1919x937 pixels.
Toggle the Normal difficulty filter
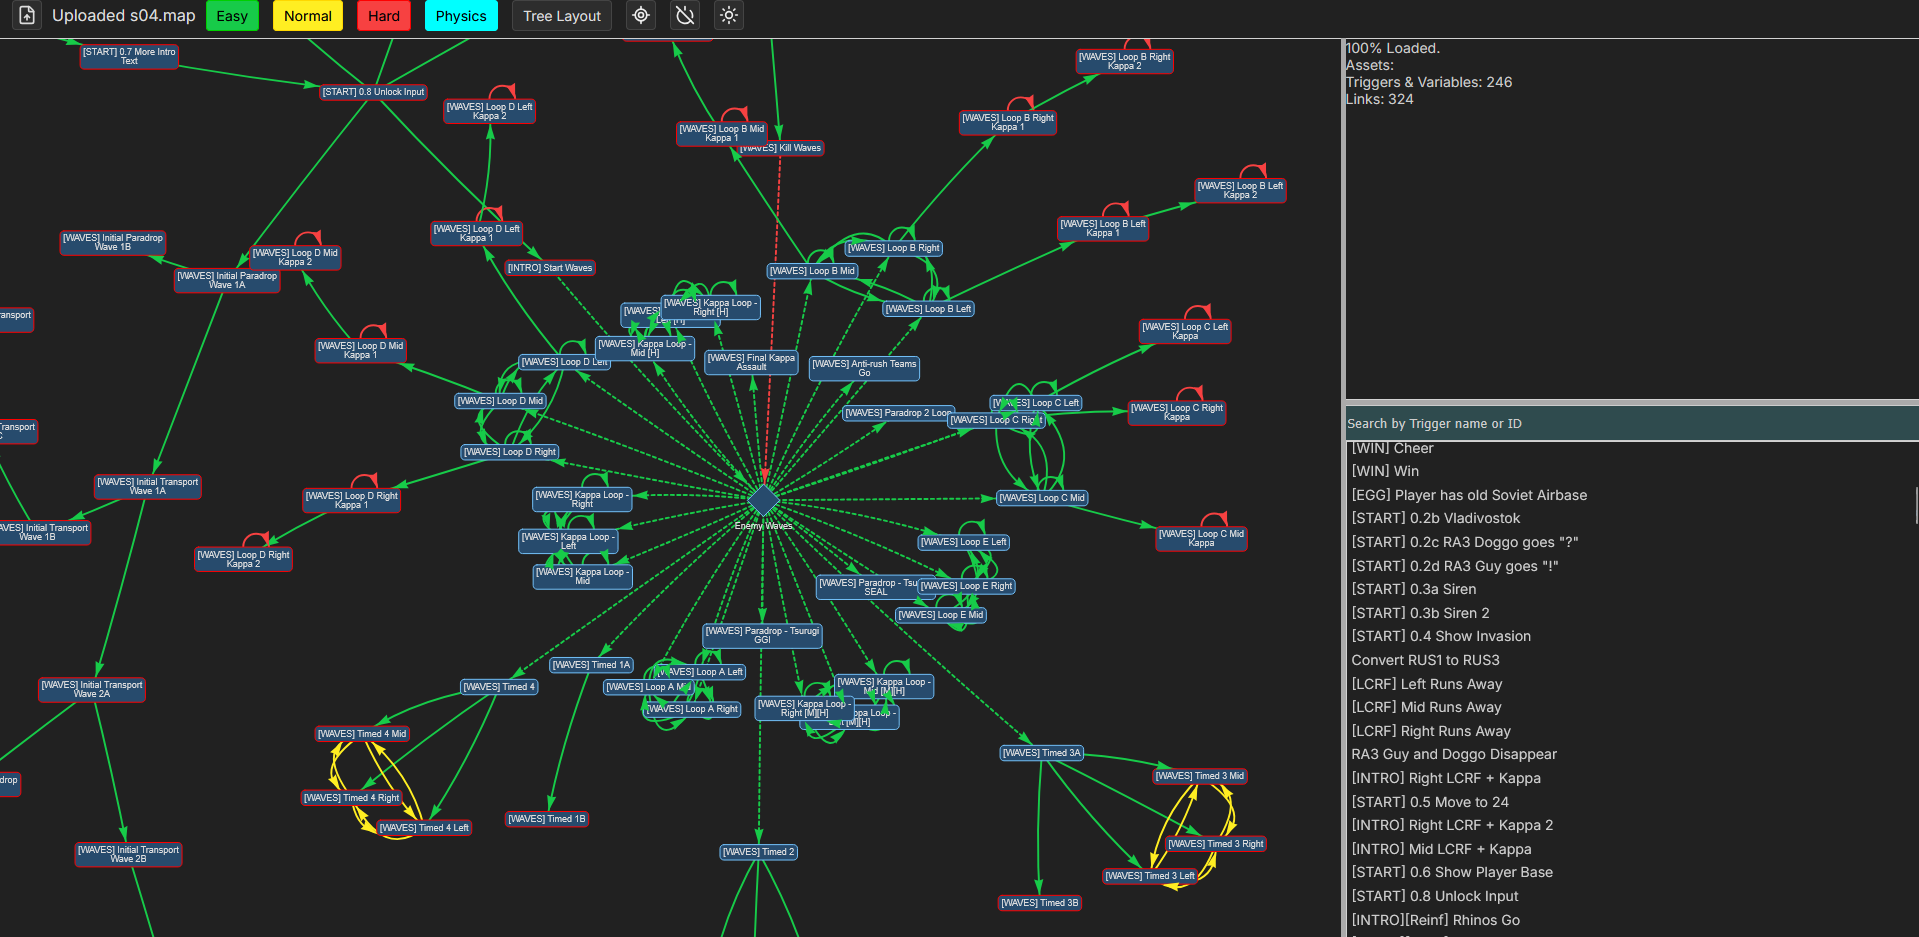(308, 16)
